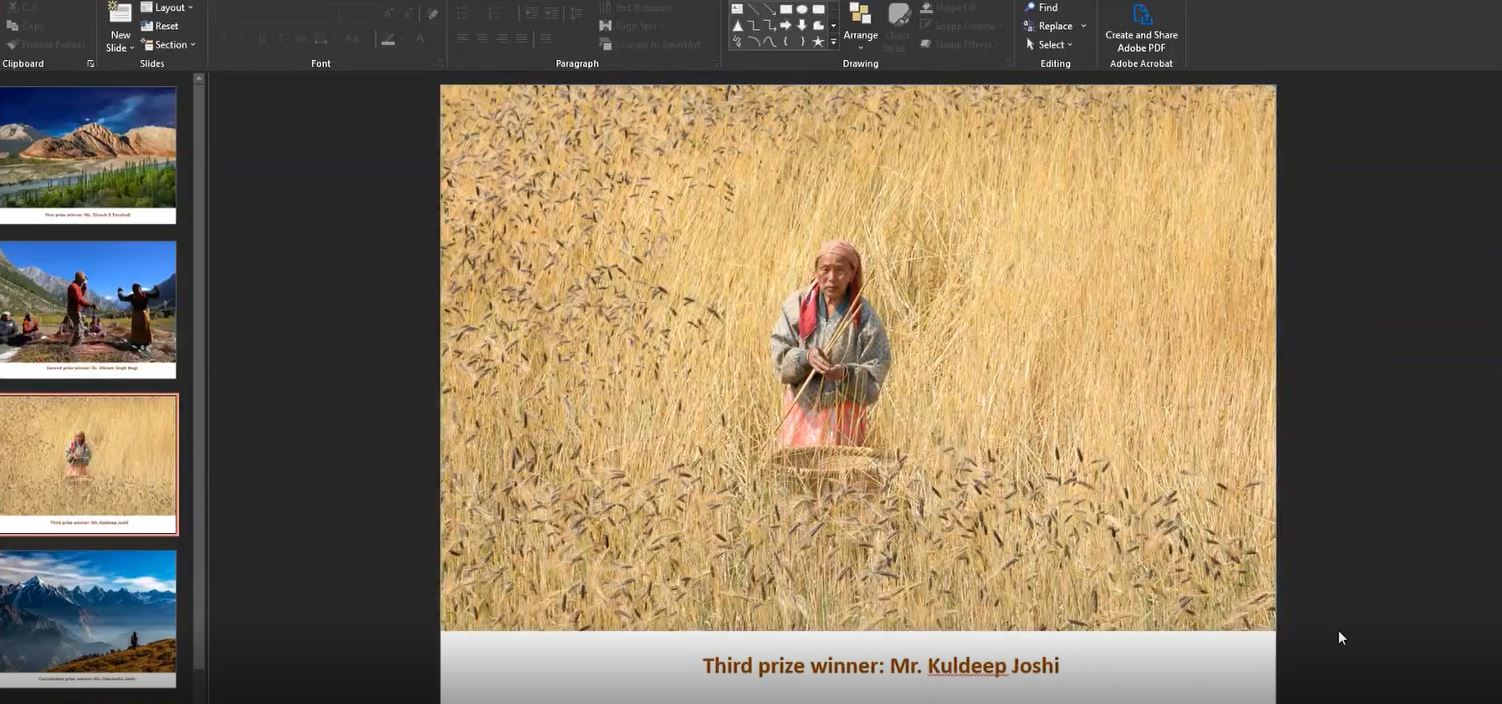The width and height of the screenshot is (1502, 704).
Task: Expand the Section dropdown
Action: click(168, 45)
